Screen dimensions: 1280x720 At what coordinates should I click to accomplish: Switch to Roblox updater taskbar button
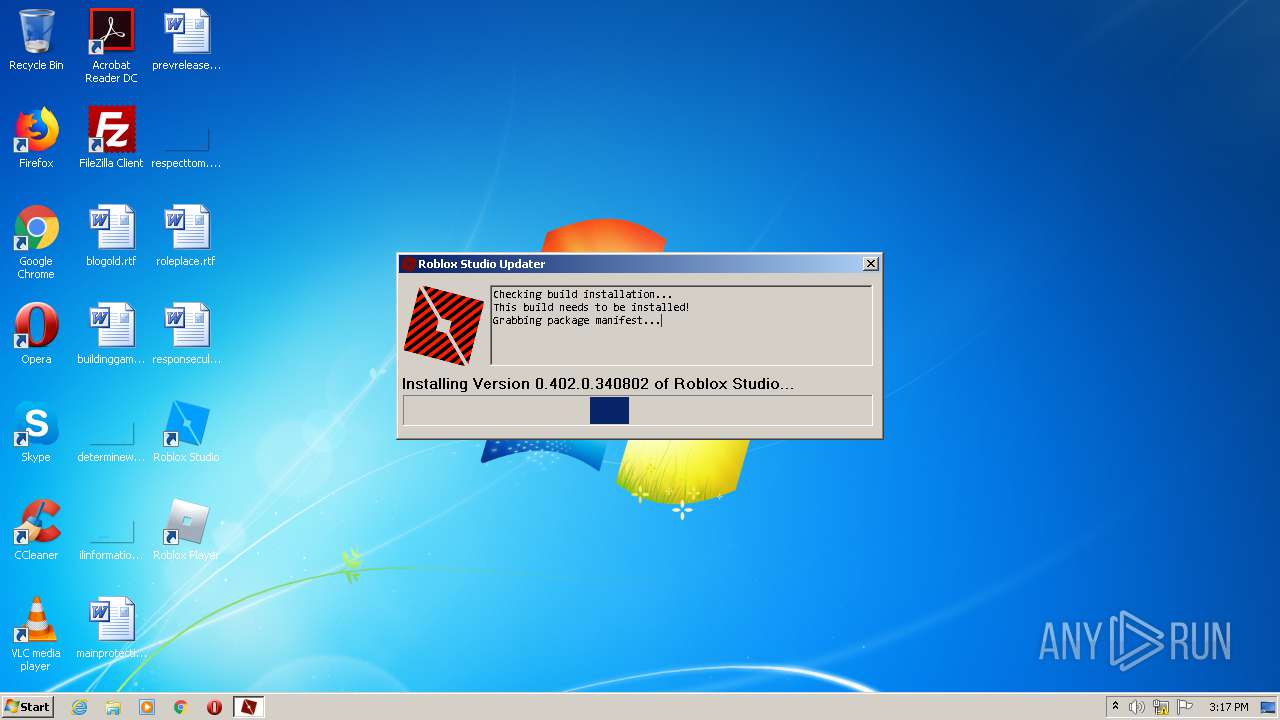(x=248, y=707)
